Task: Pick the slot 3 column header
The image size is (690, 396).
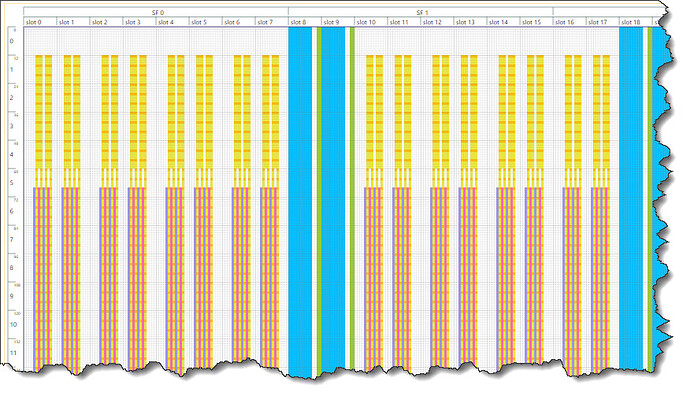Action: click(x=139, y=22)
